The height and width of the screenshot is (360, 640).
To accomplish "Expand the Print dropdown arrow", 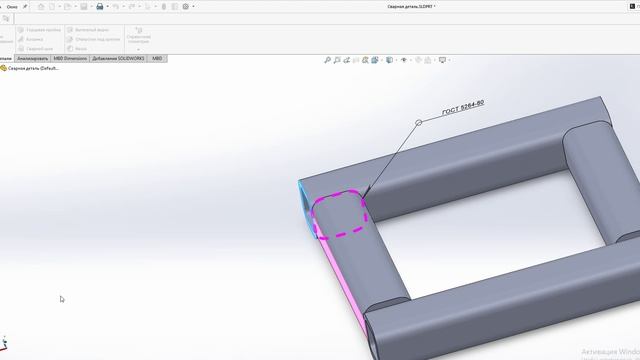I will [x=107, y=7].
